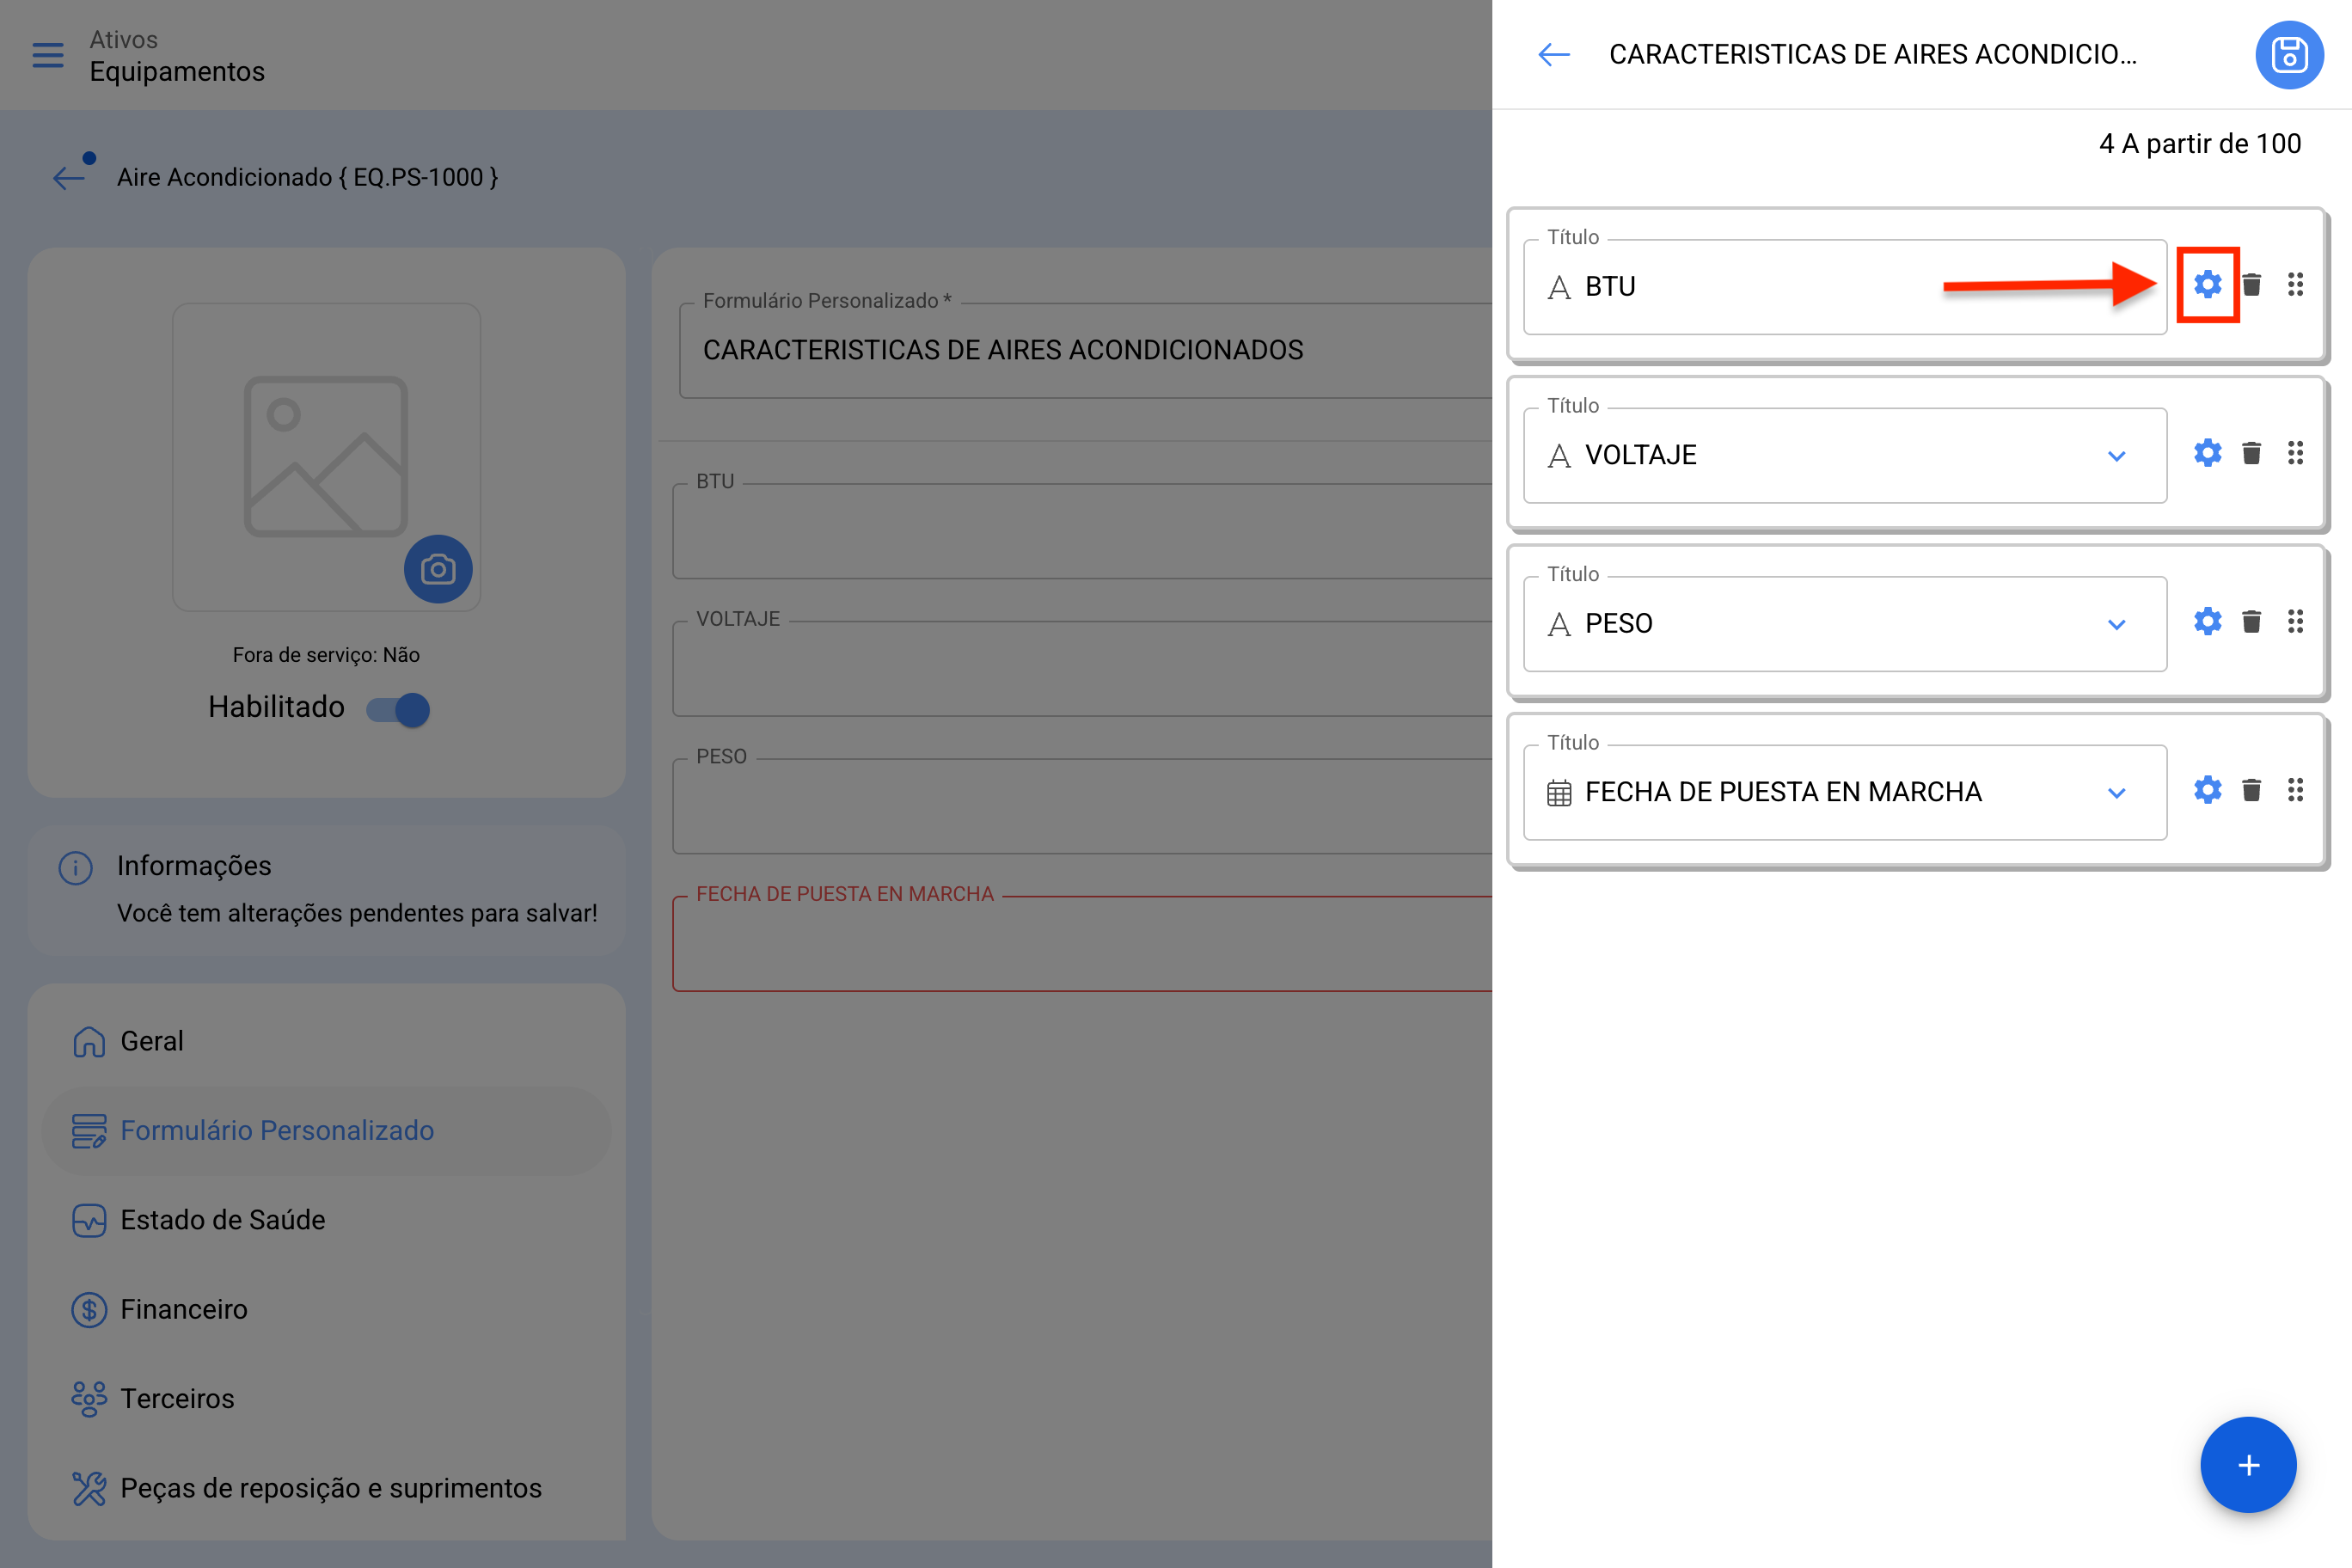Select Formulário Personalizado menu item
This screenshot has height=1568, width=2352.
tap(327, 1131)
